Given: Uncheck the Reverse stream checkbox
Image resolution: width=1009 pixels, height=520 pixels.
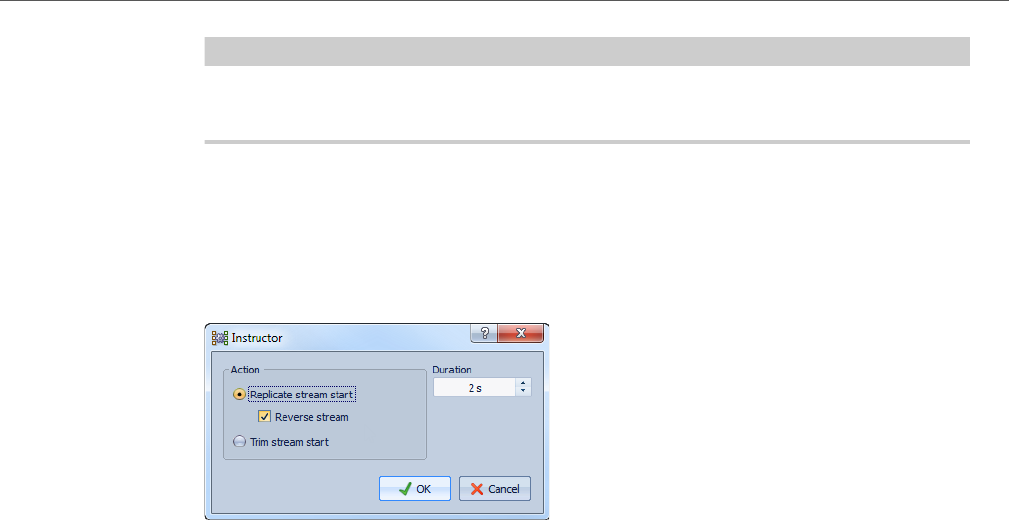Looking at the screenshot, I should (264, 416).
